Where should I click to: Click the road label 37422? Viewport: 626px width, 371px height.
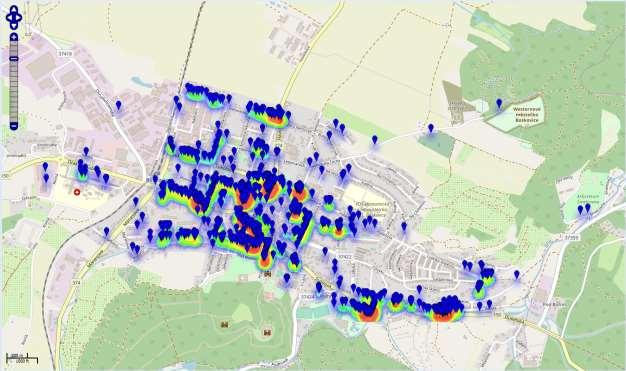point(346,257)
